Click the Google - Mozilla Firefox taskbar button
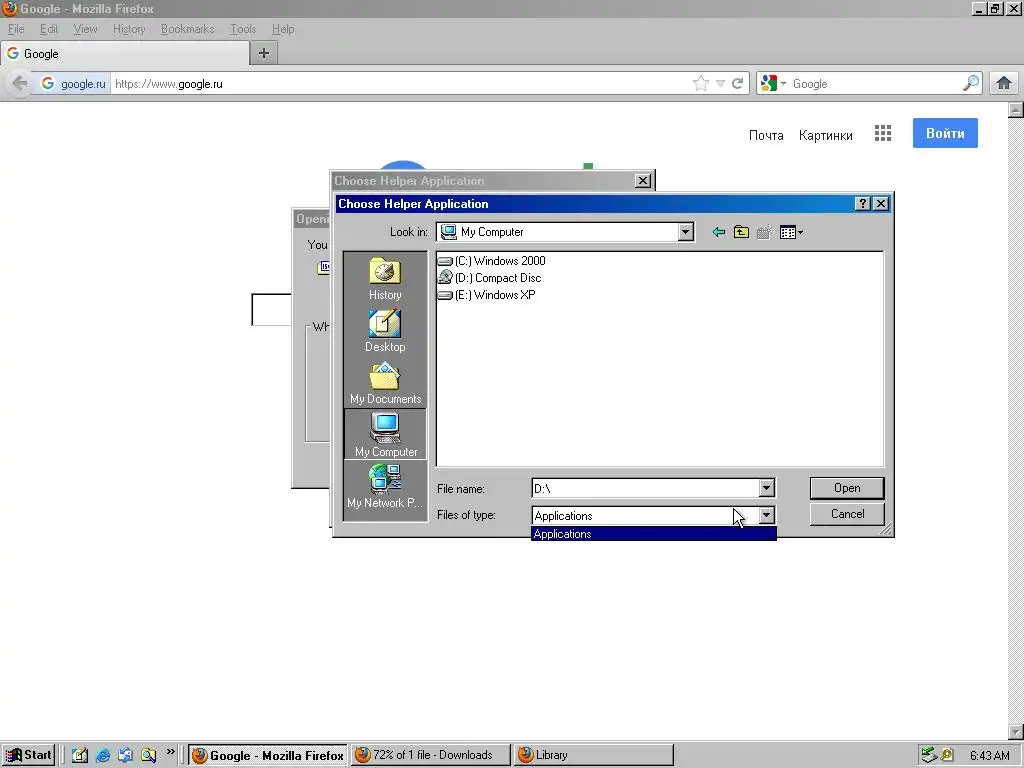Viewport: 1024px width, 768px height. coord(268,755)
